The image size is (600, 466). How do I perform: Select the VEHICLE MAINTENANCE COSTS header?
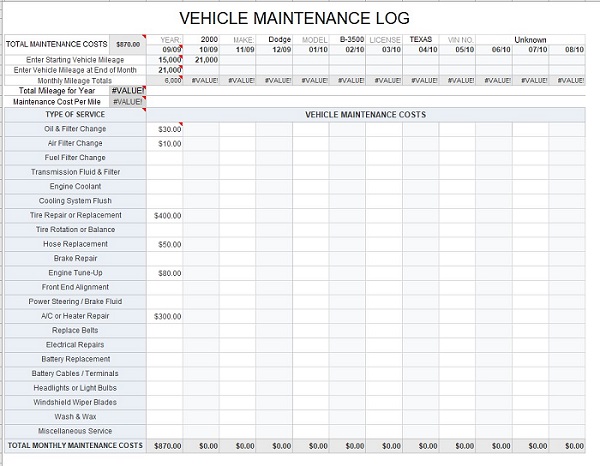pyautogui.click(x=366, y=115)
